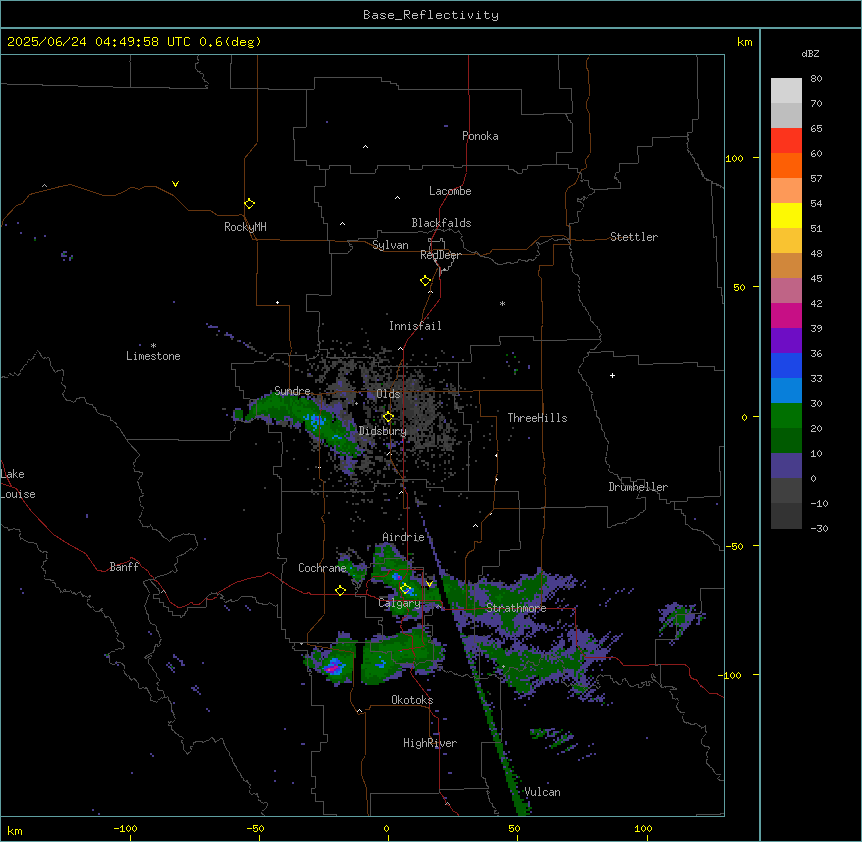This screenshot has height=842, width=862.
Task: Click the yellow V marker northwest of RockyMH
Action: tap(175, 184)
